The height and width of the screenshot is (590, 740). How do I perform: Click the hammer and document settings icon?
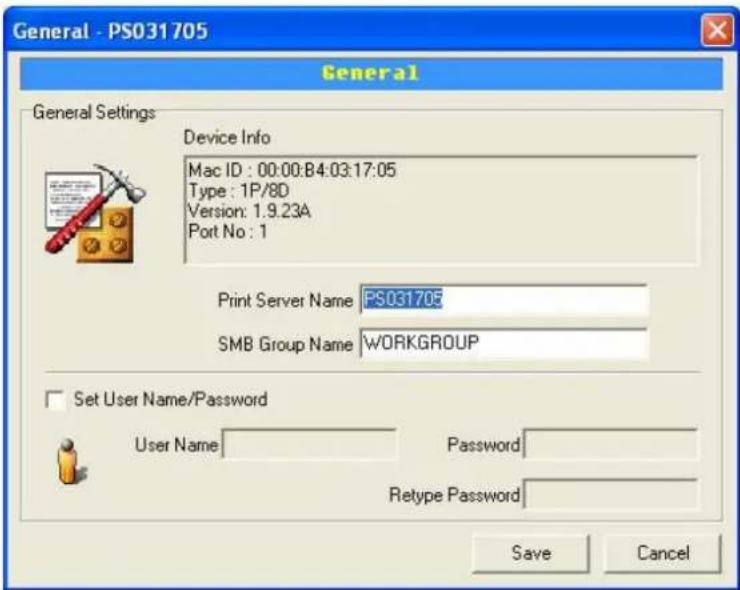[95, 213]
